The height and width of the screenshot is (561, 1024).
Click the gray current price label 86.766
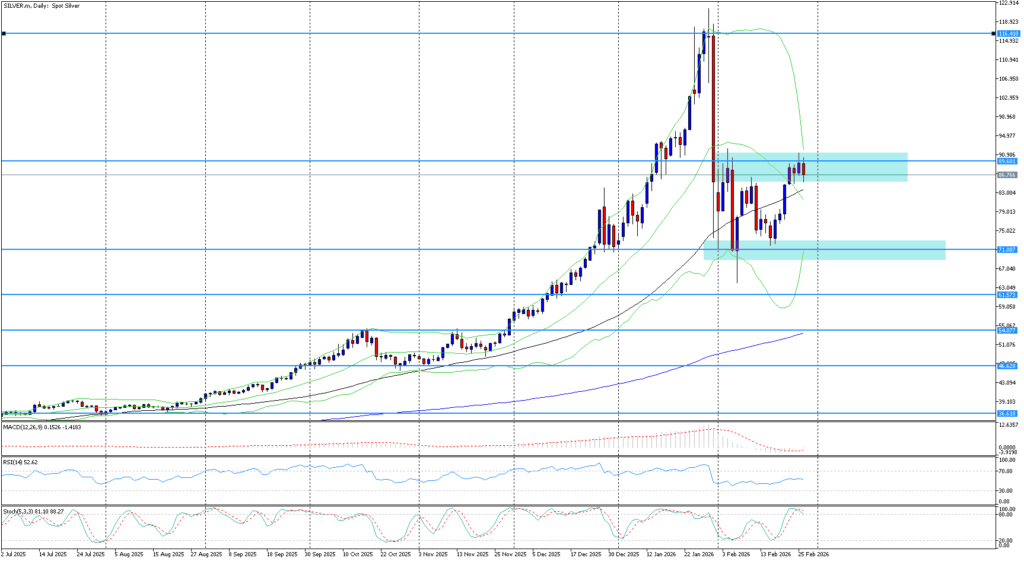click(x=1007, y=175)
